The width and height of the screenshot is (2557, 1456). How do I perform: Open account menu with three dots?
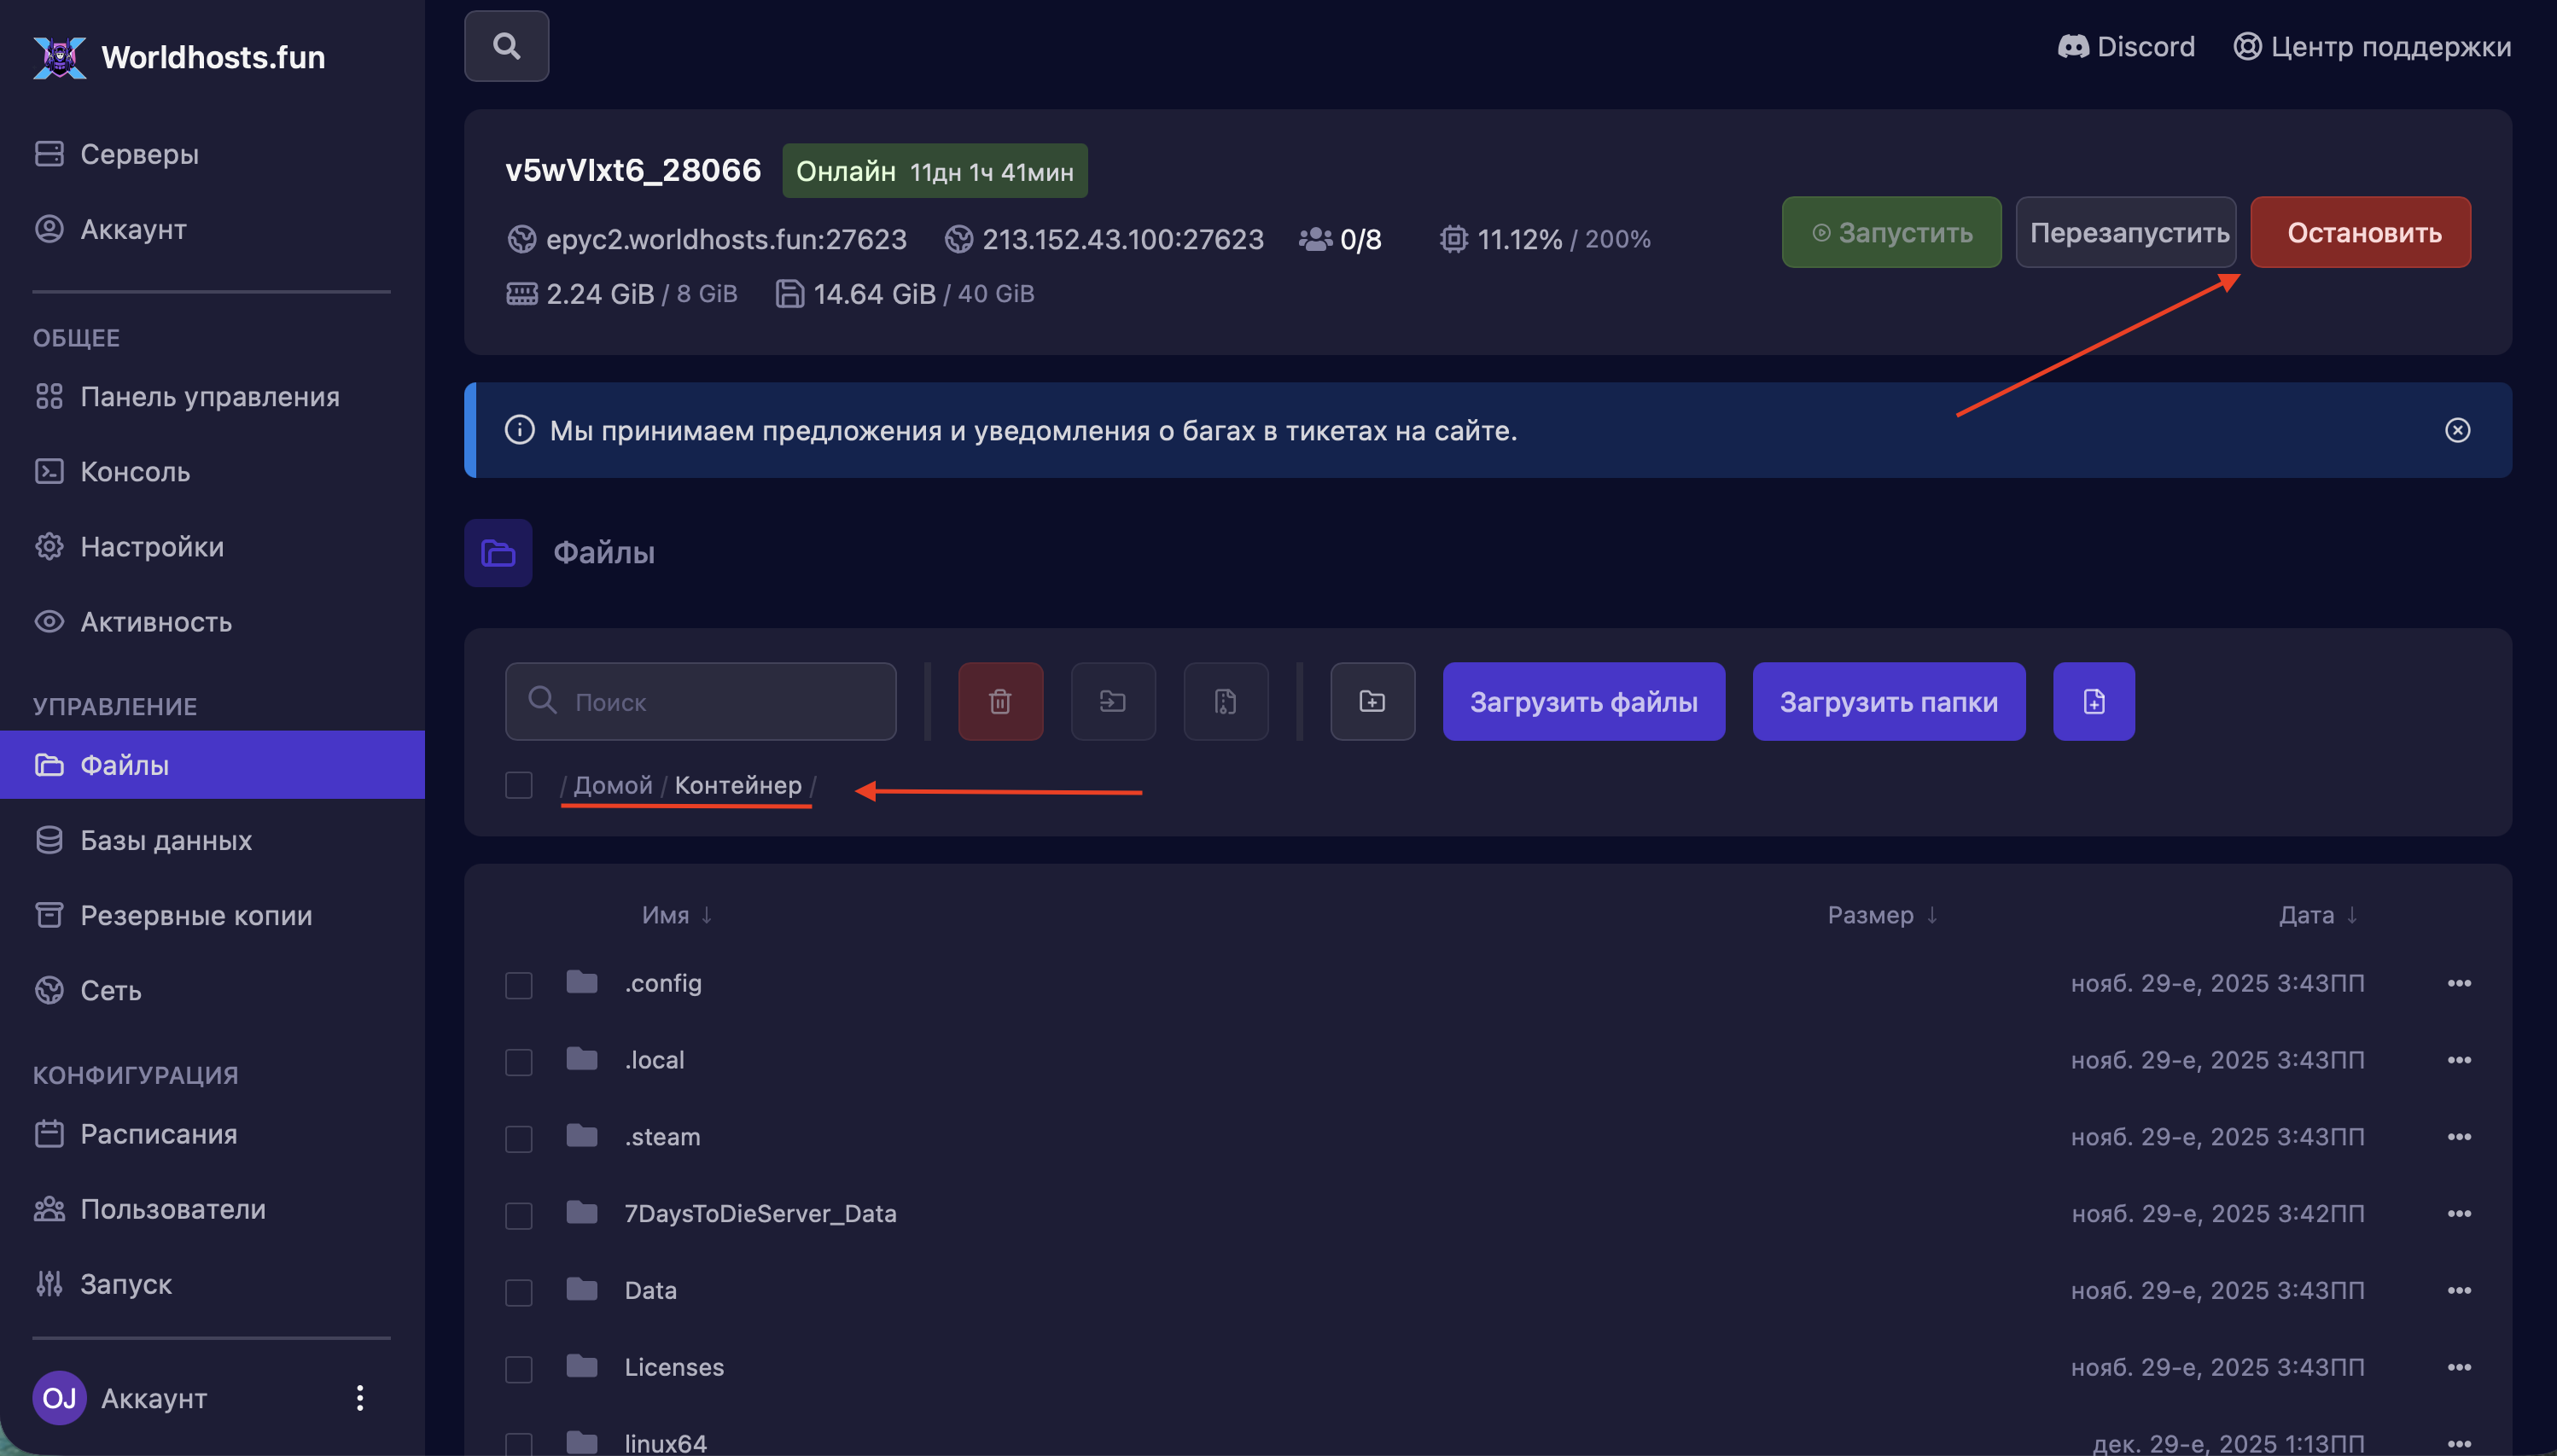tap(360, 1398)
